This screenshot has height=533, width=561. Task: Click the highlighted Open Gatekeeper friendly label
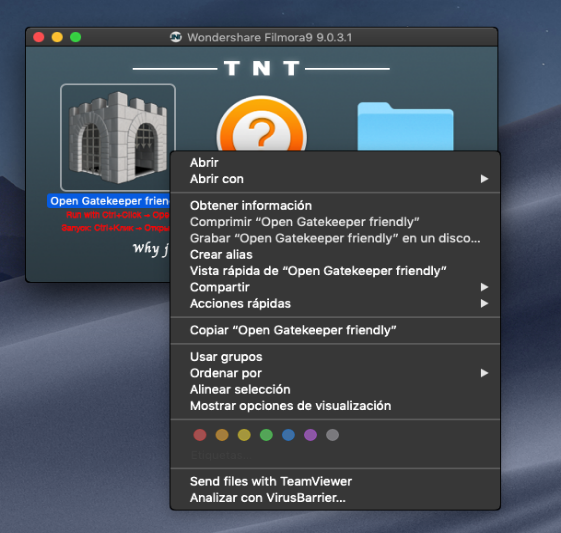click(109, 201)
